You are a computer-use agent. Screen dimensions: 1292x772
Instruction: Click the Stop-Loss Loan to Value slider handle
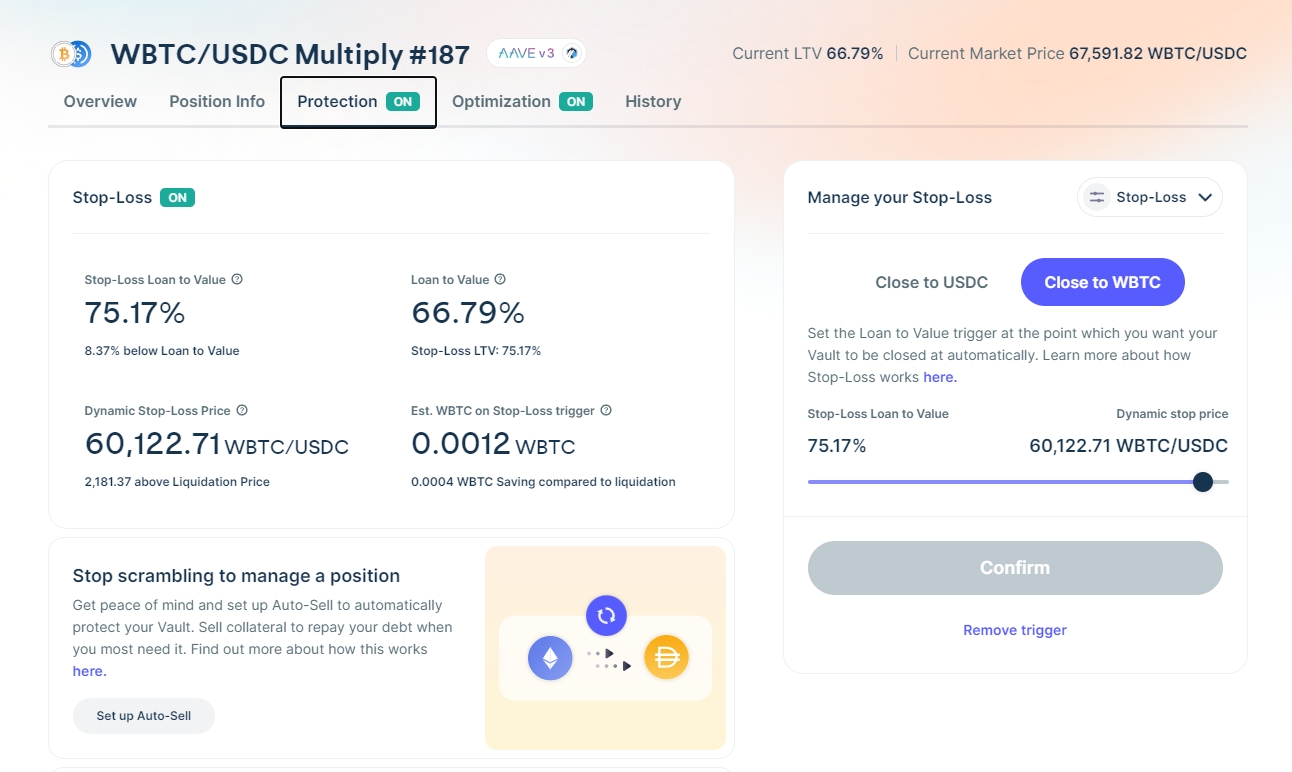pyautogui.click(x=1203, y=482)
